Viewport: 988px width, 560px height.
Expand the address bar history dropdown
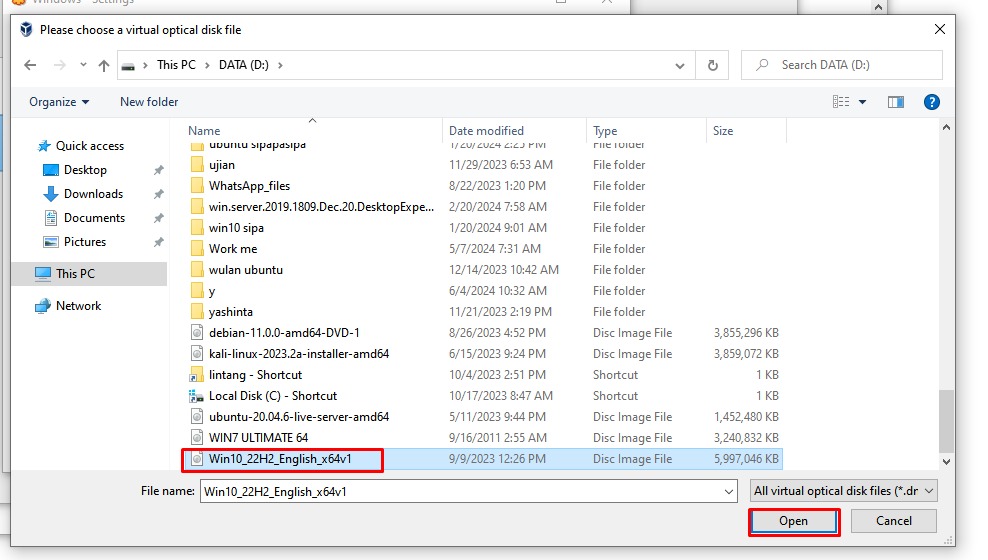[680, 66]
